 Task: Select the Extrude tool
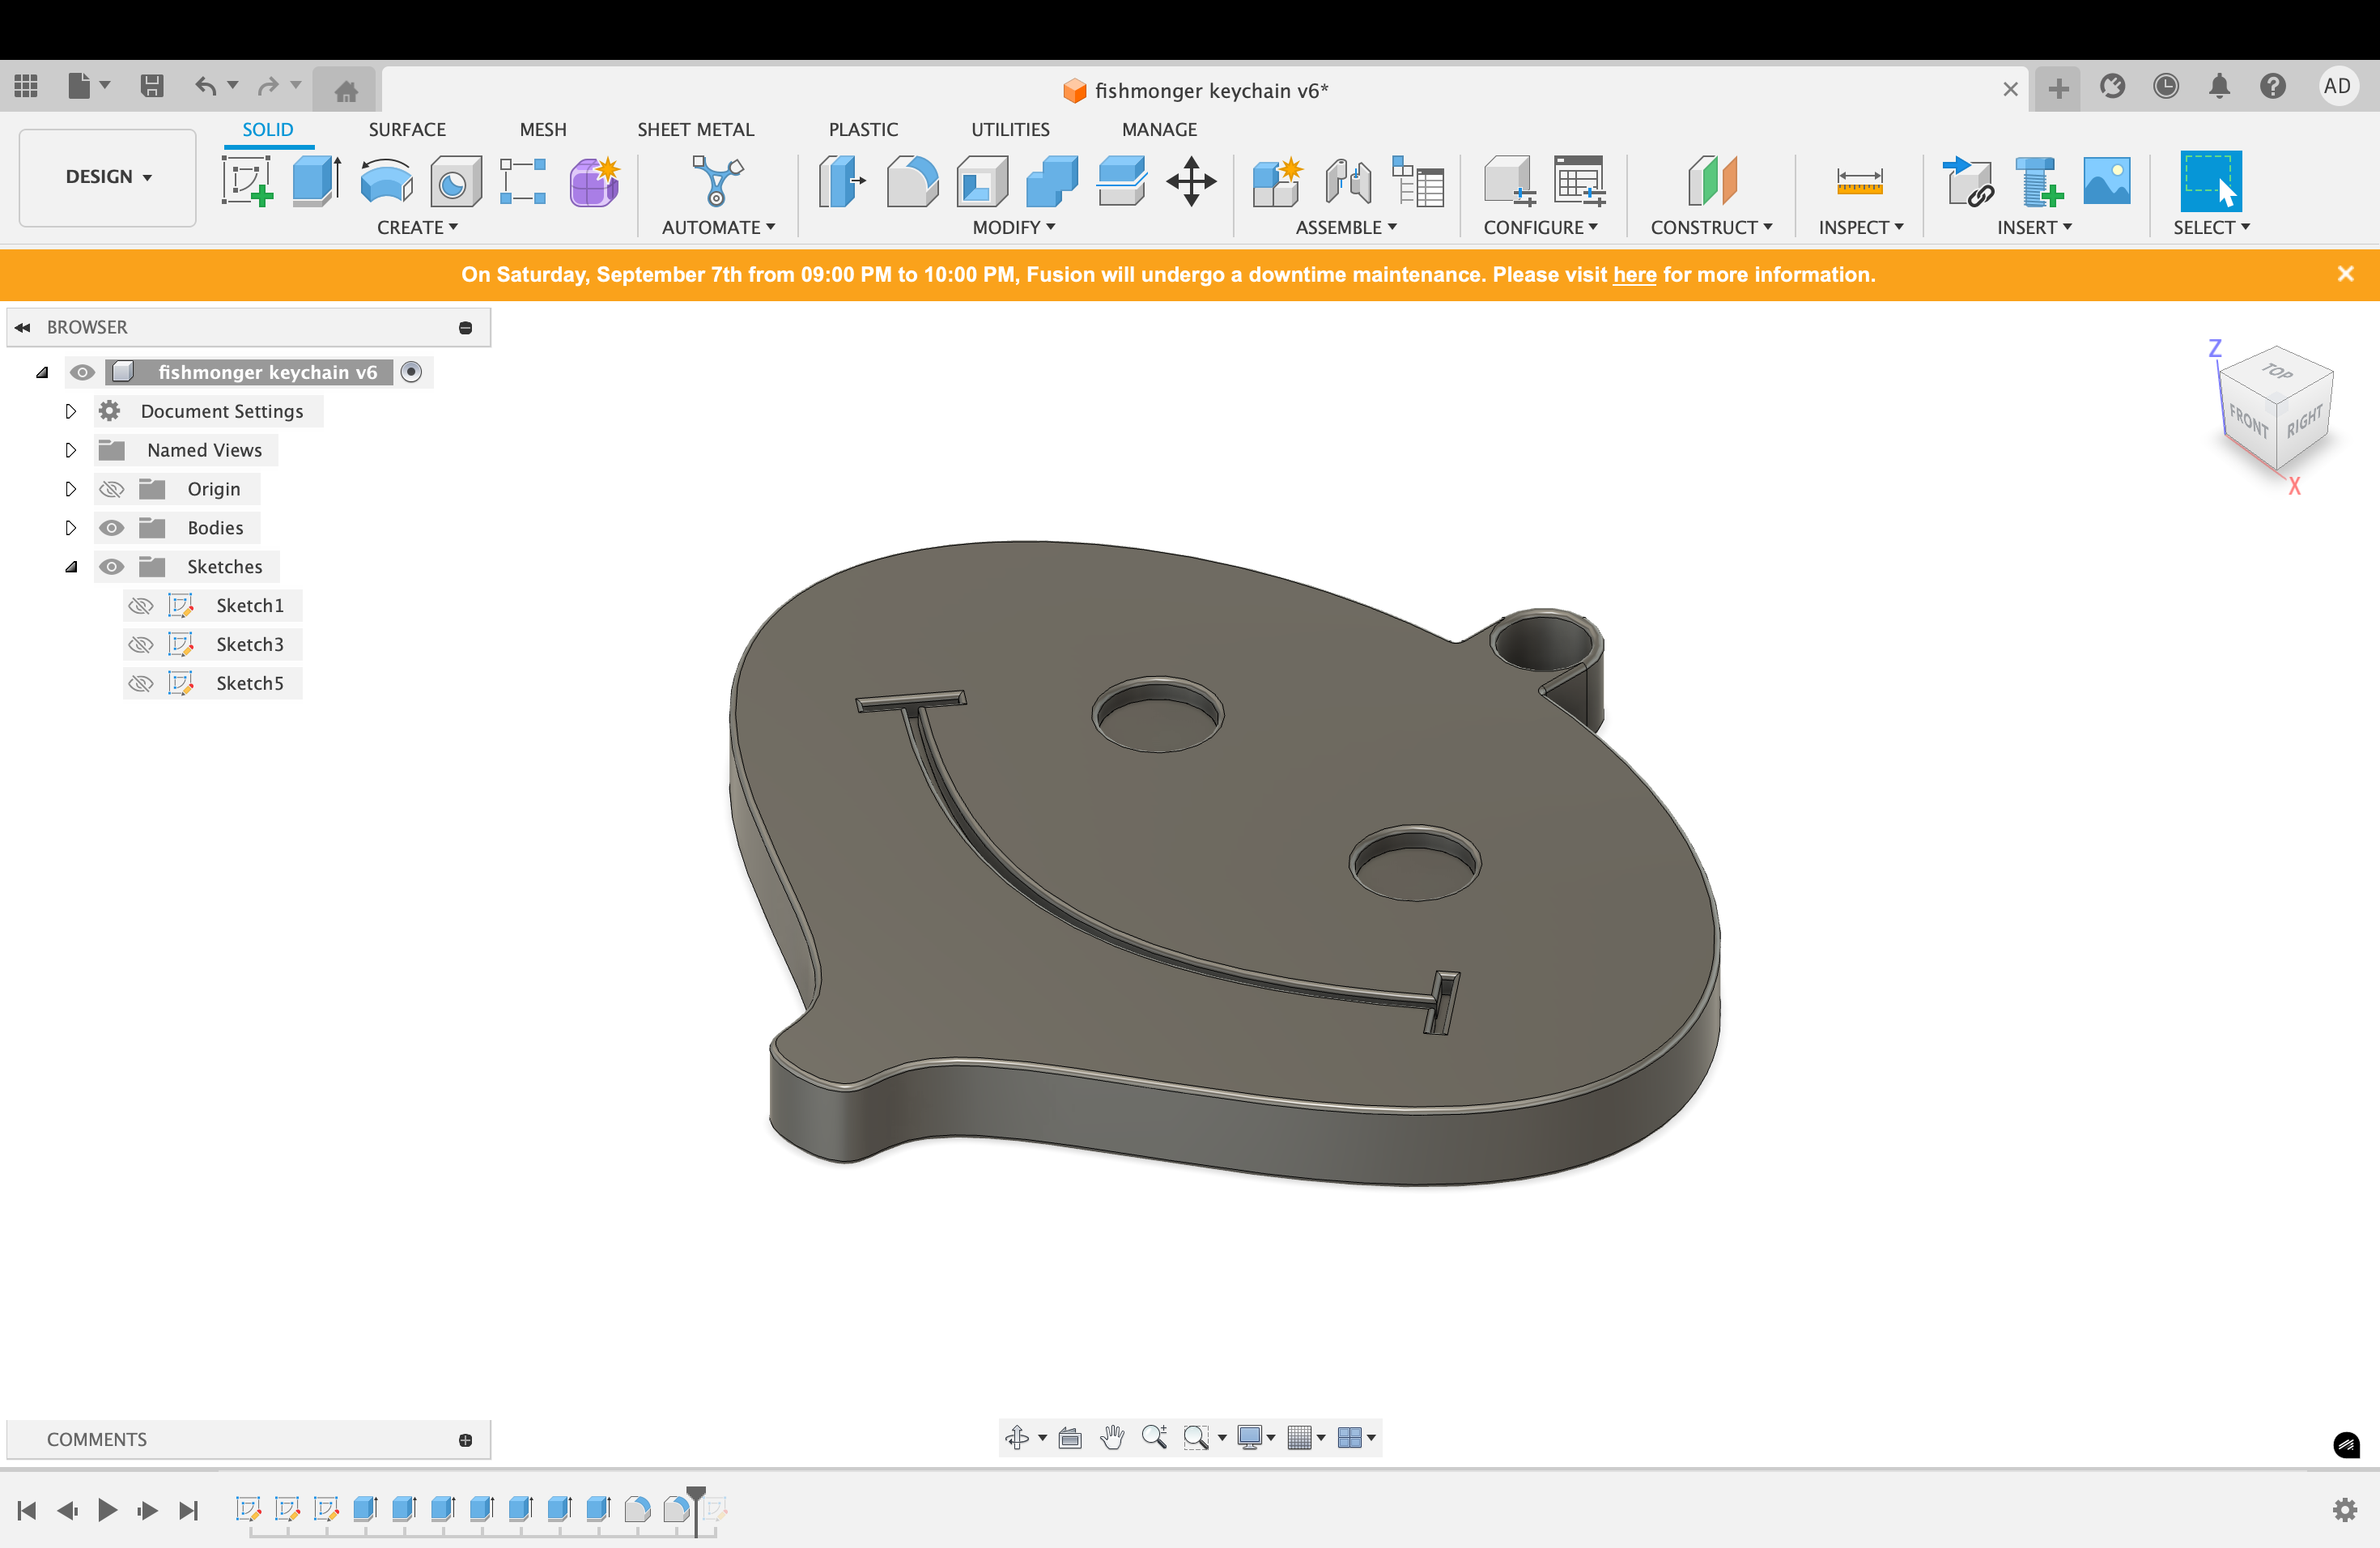click(x=313, y=182)
